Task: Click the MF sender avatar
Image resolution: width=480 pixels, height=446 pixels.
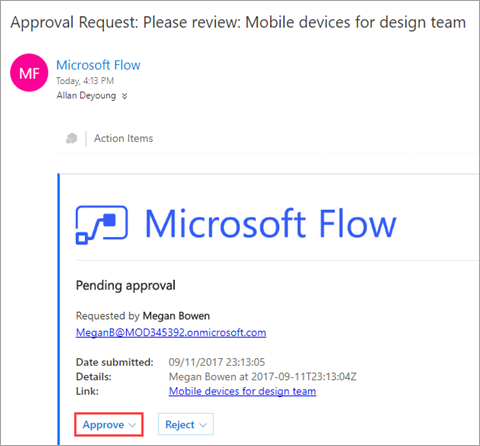Action: coord(29,73)
